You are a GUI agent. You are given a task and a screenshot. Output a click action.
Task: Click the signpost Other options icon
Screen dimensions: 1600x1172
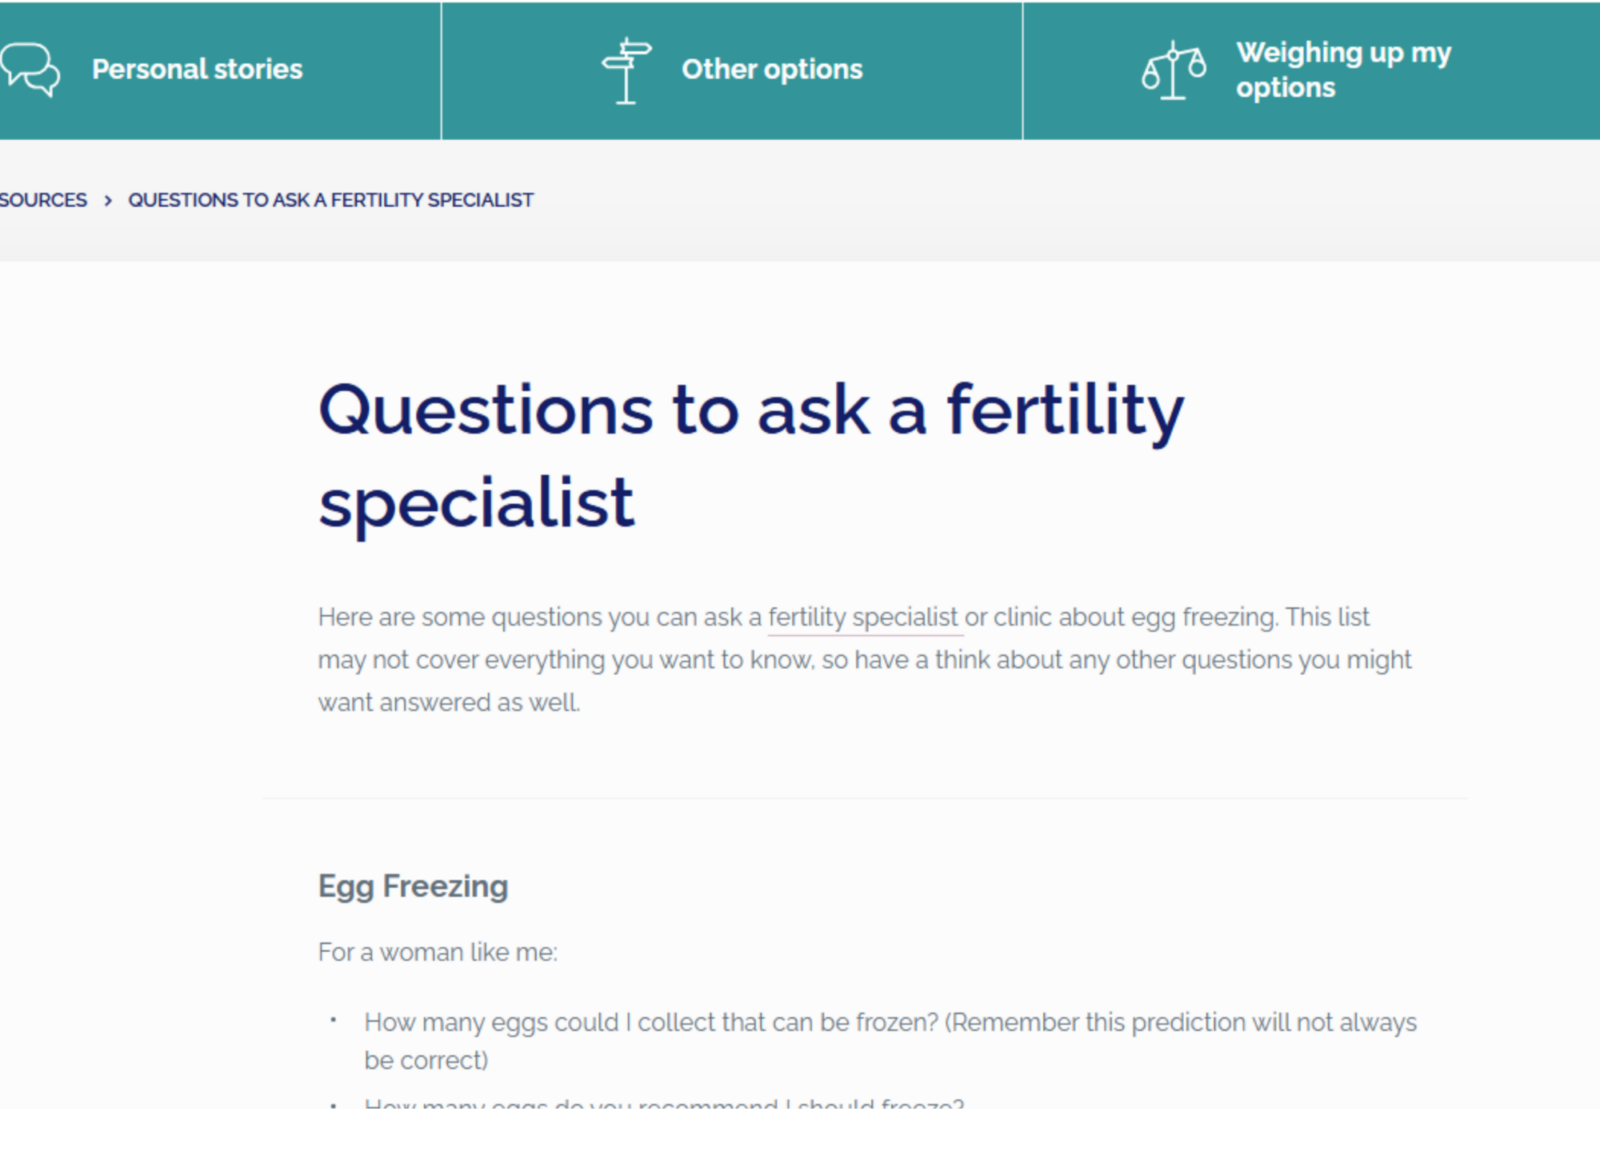(626, 70)
